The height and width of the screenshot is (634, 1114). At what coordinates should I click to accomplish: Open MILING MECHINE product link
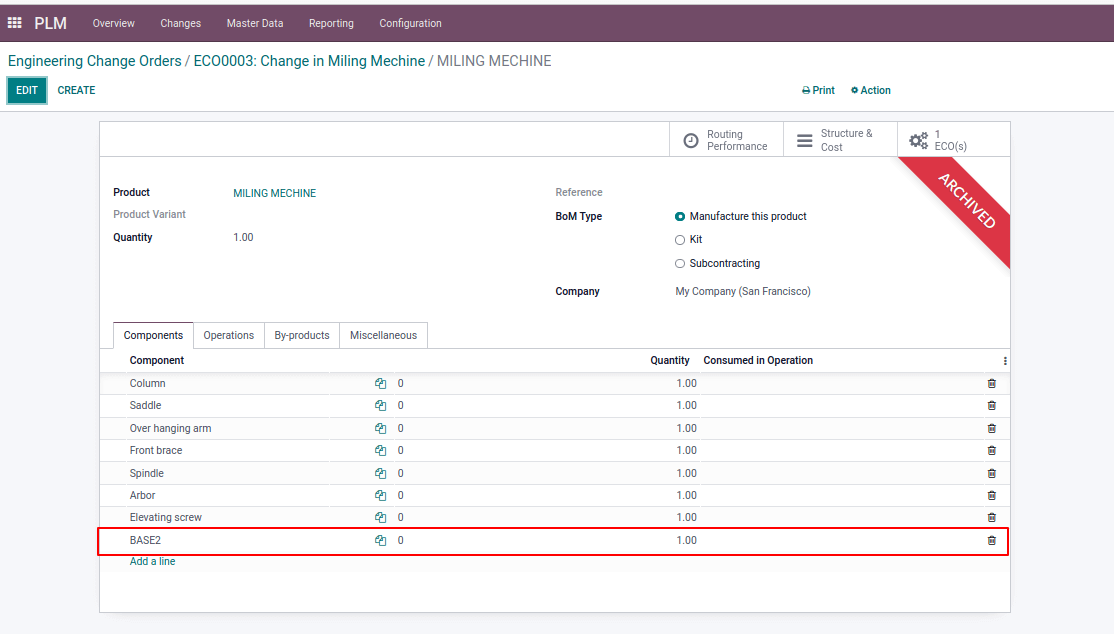pos(275,193)
